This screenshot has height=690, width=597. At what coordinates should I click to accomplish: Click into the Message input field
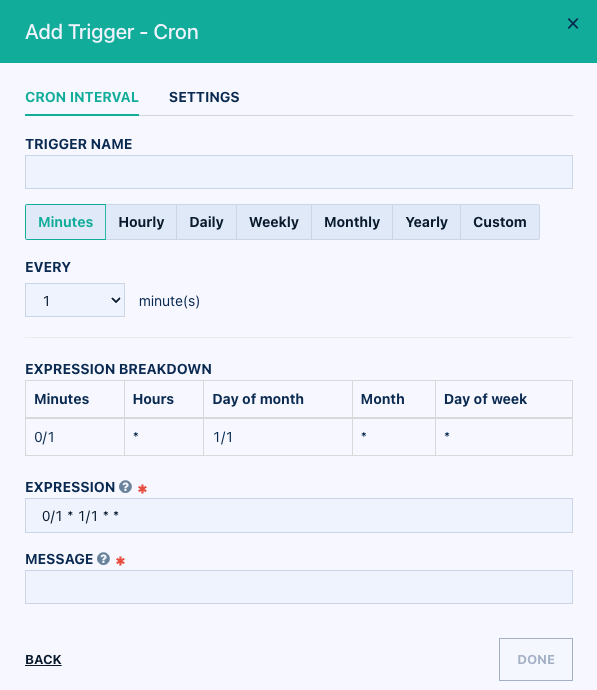tap(299, 587)
